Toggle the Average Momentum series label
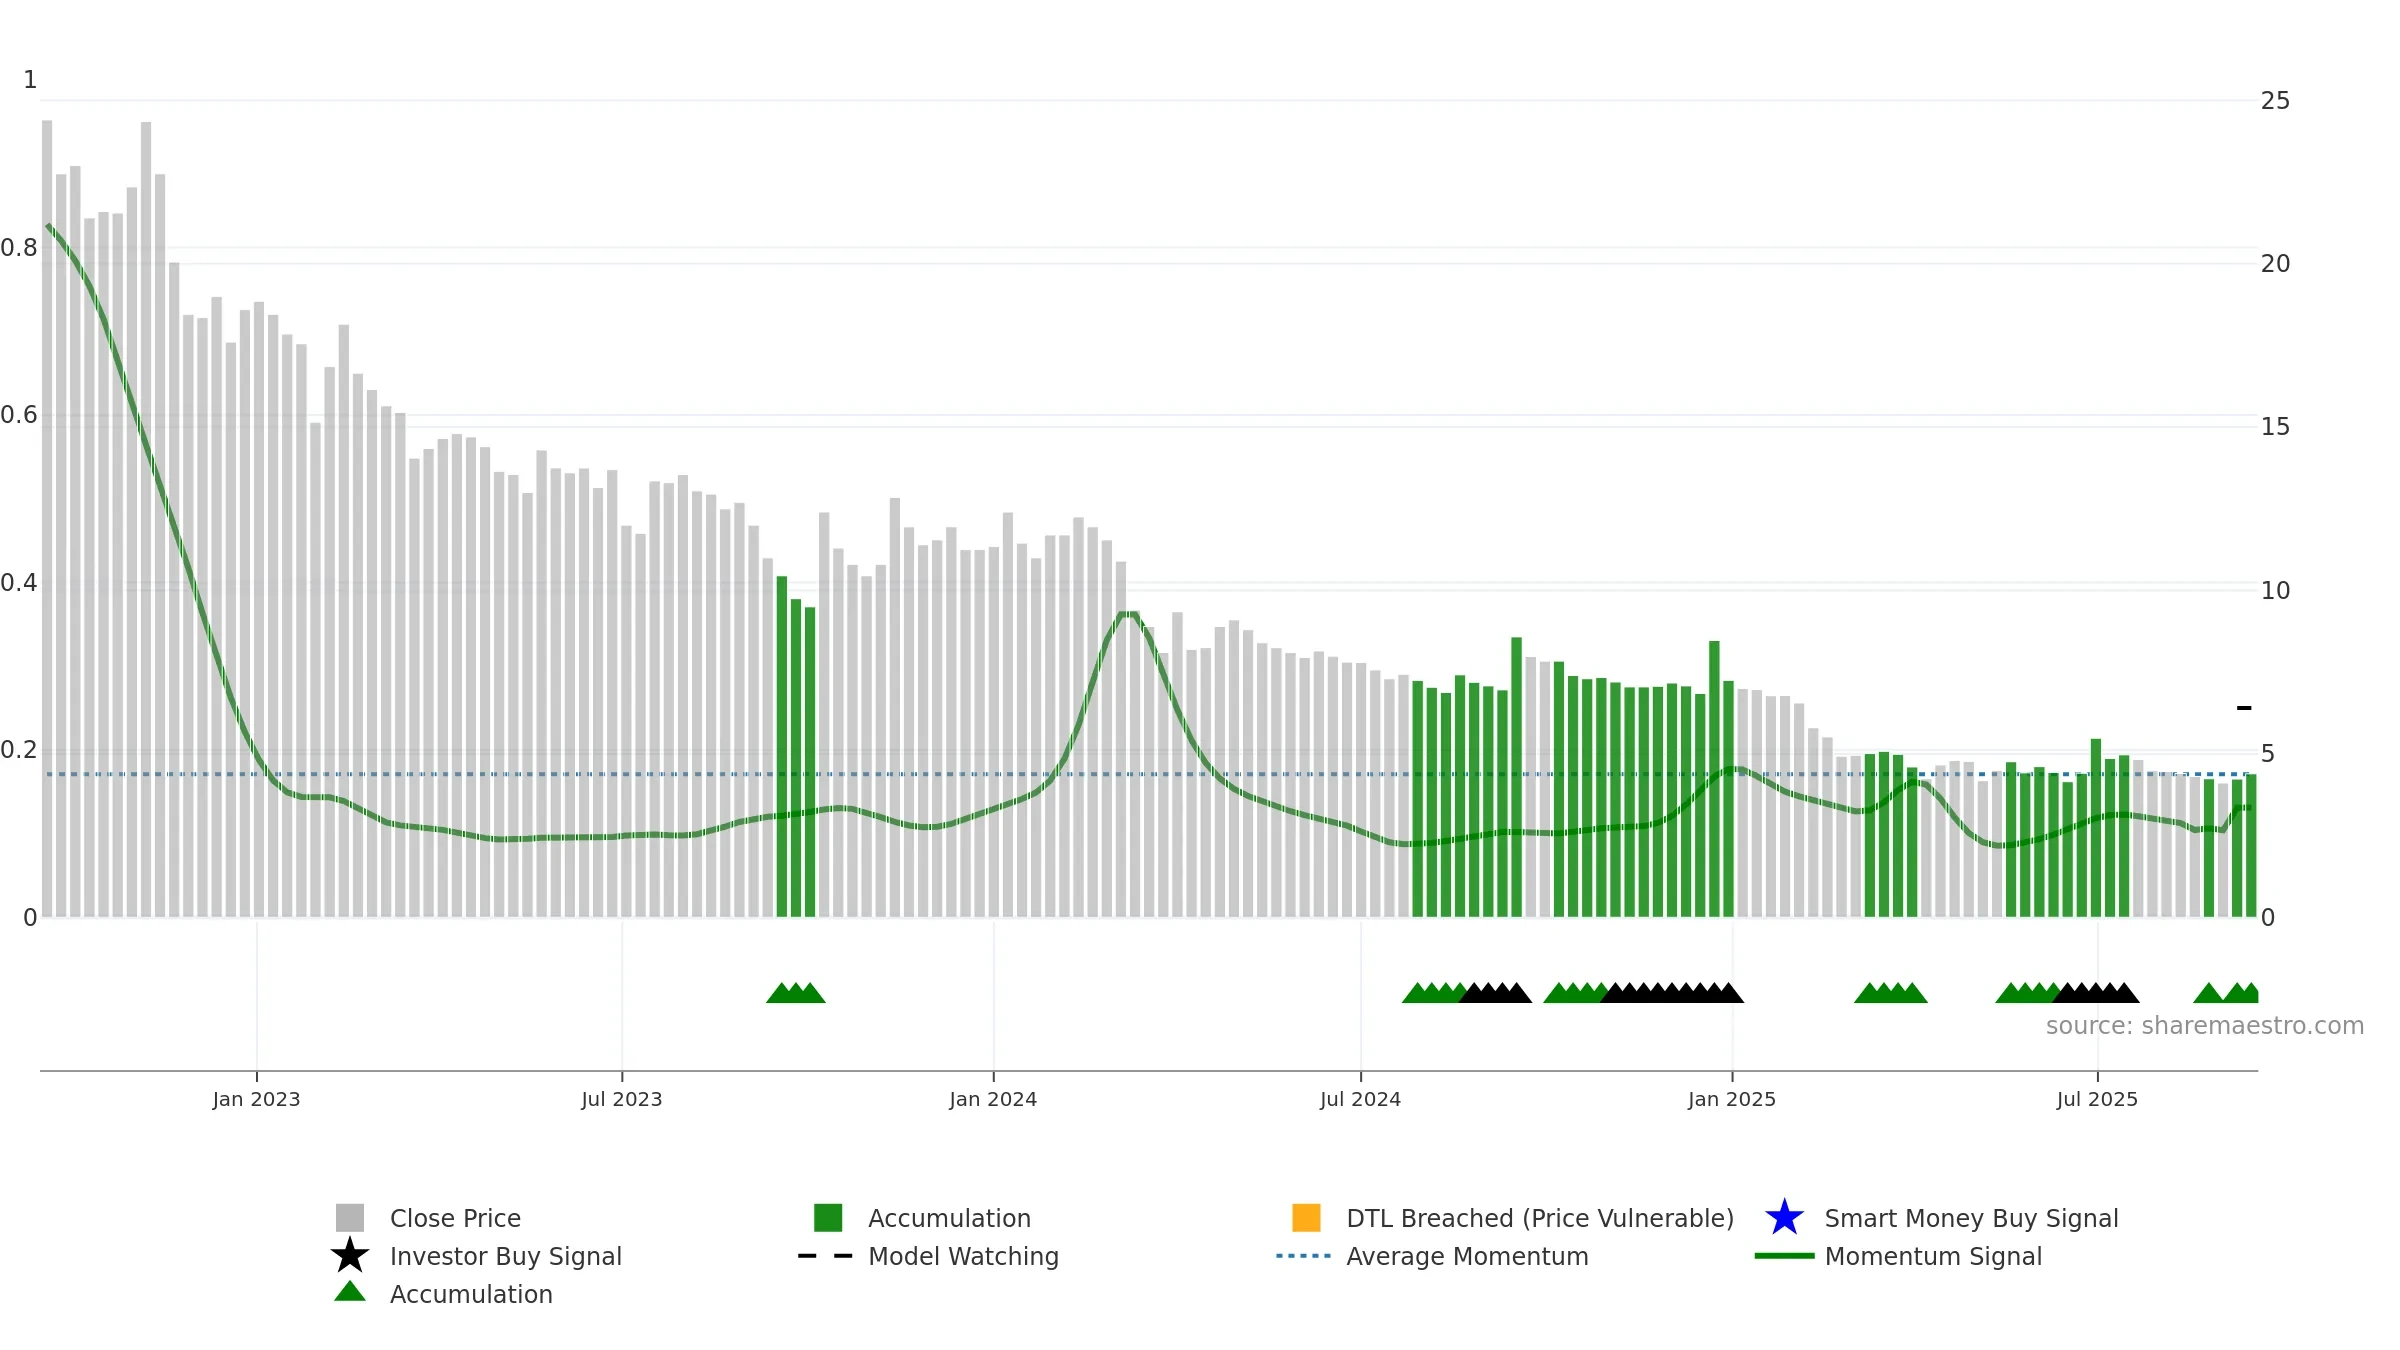 [1467, 1256]
